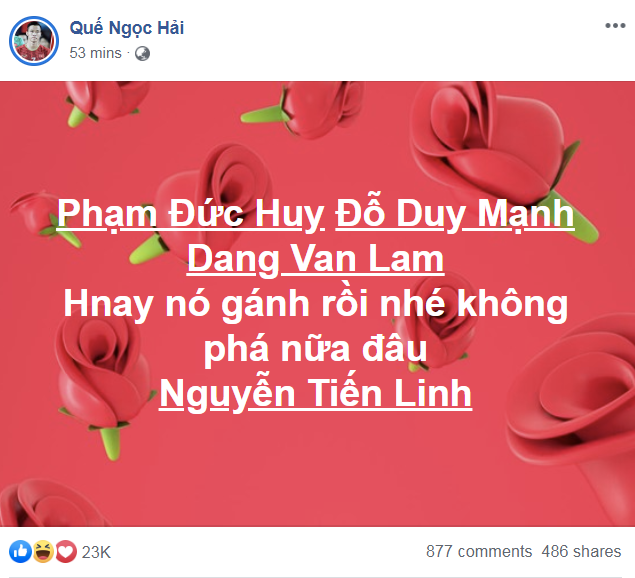Click the Like reaction icon

20,551
